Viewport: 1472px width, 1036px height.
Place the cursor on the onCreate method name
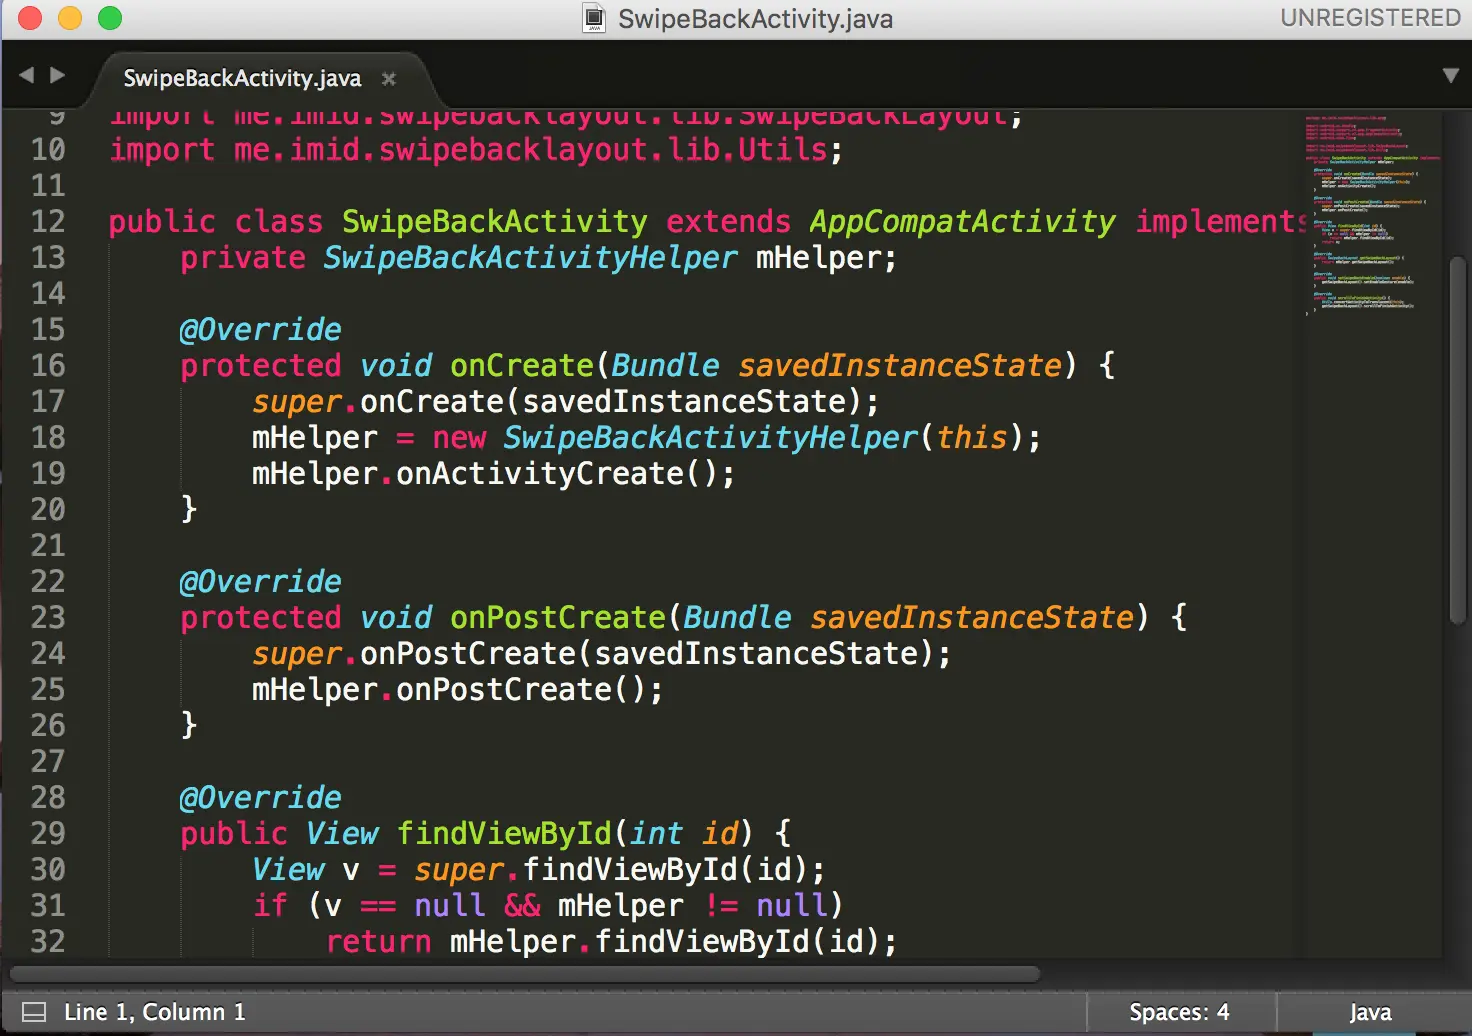[x=522, y=365]
